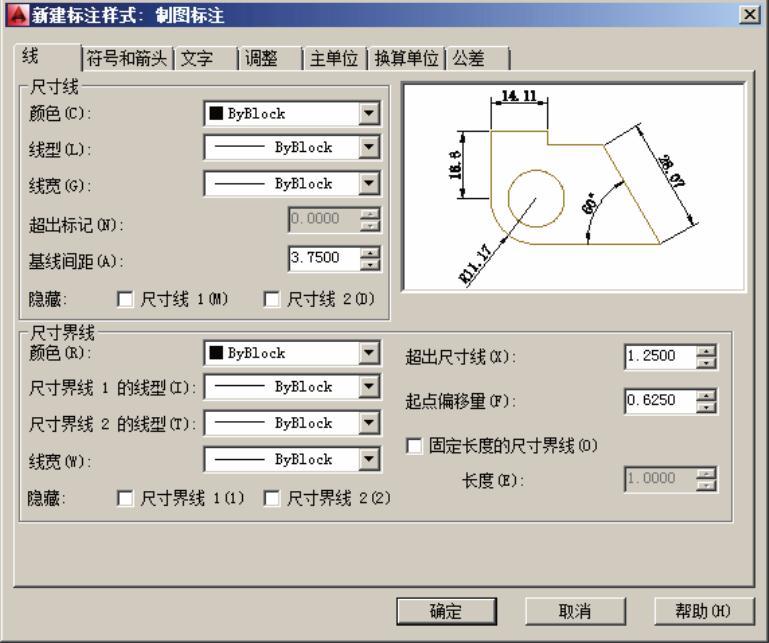Screen dimensions: 769x643
Task: Switch to the 符号和箭头 tab
Action: pos(130,59)
